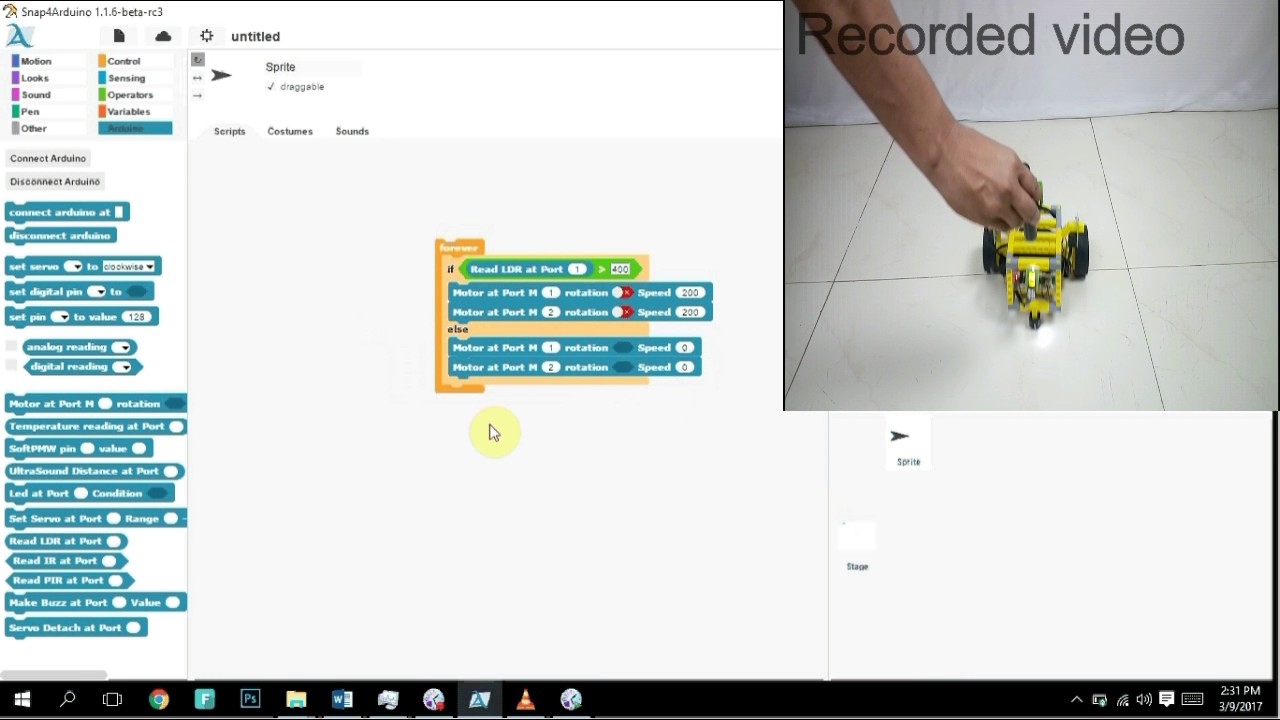
Task: Select the Control block category
Action: point(135,61)
